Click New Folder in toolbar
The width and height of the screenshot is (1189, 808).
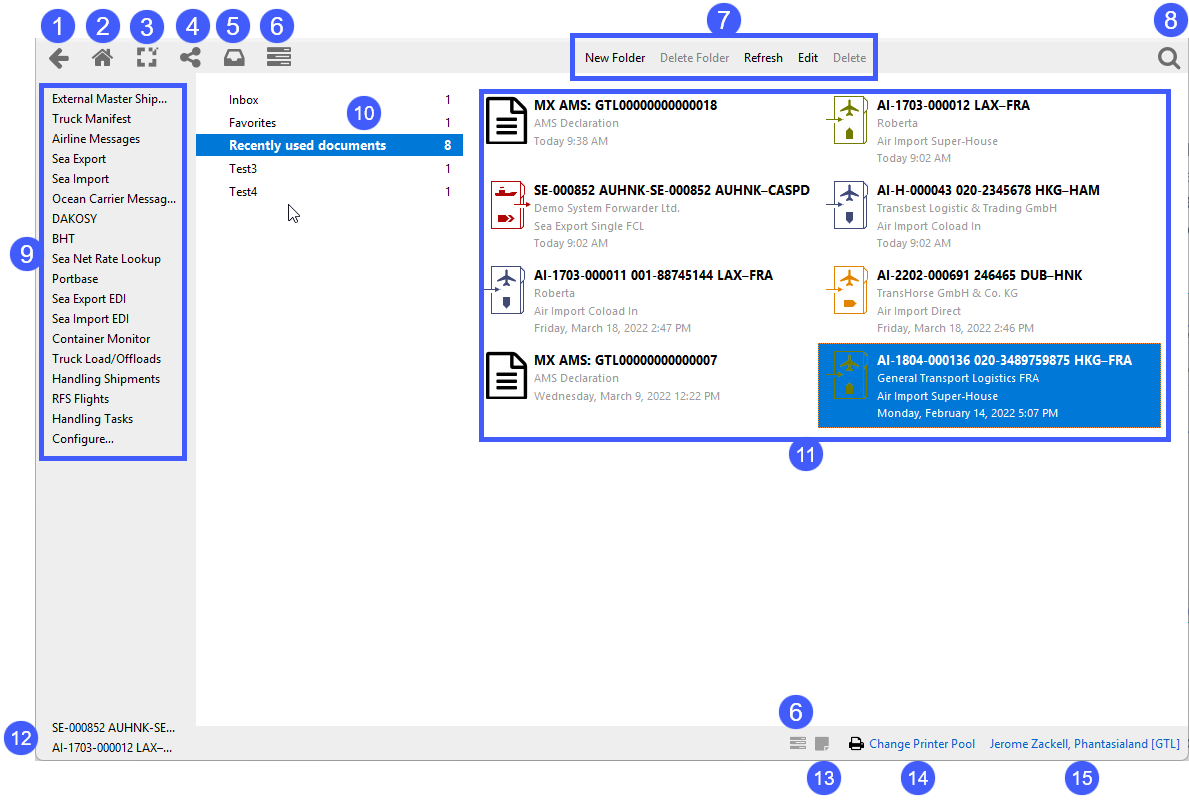[x=615, y=58]
